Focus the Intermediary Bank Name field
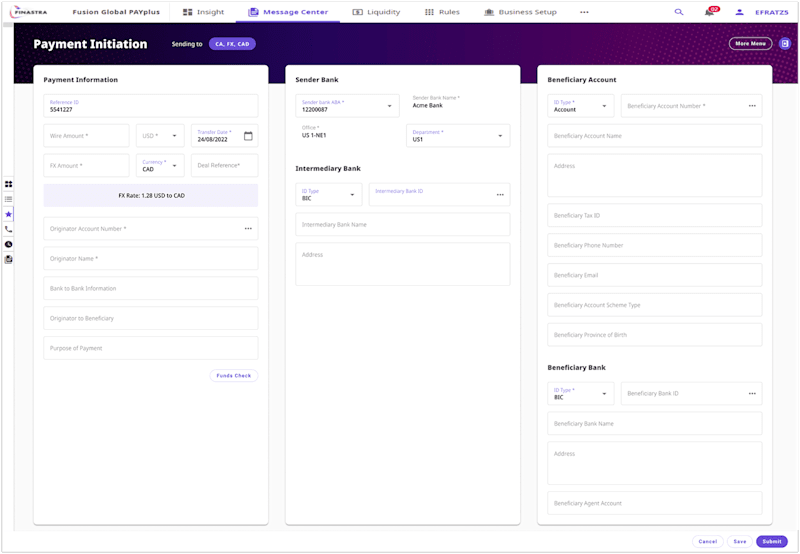 (403, 224)
